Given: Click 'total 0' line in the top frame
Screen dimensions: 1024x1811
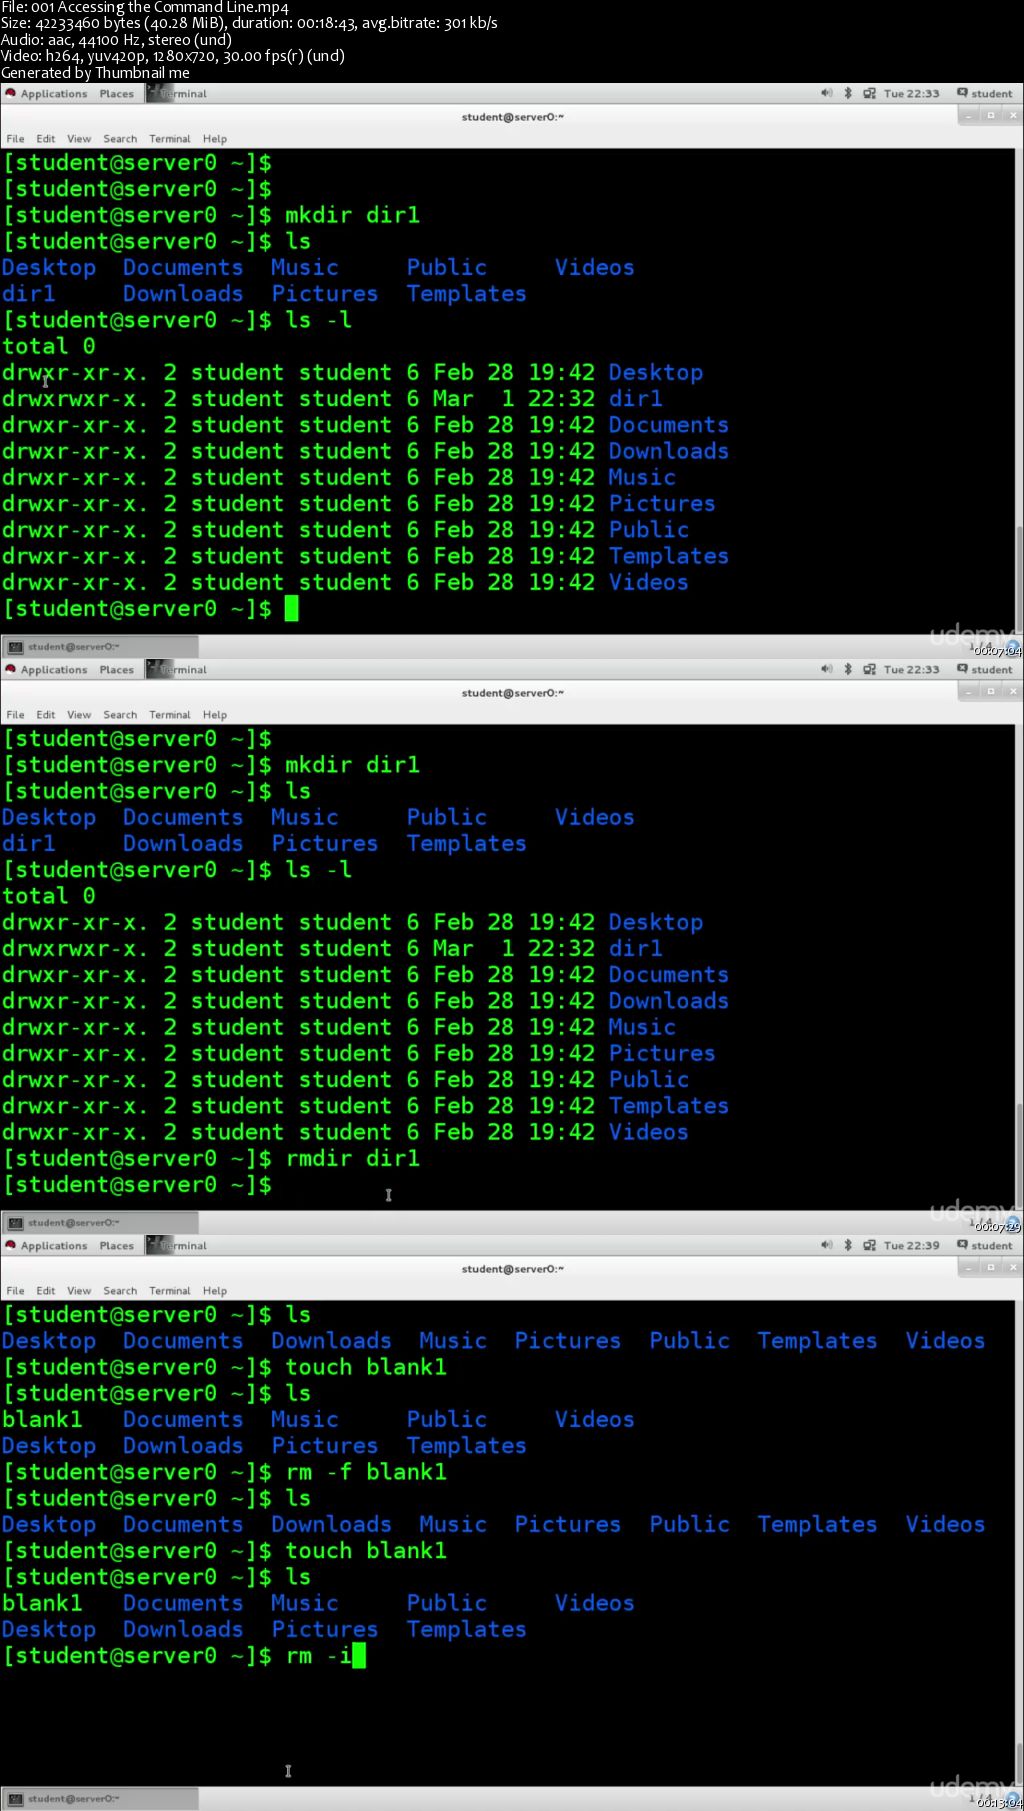Looking at the screenshot, I should click(x=49, y=346).
